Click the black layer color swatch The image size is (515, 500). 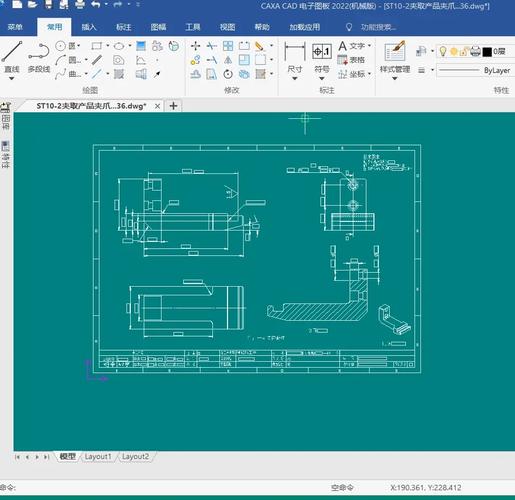click(487, 52)
